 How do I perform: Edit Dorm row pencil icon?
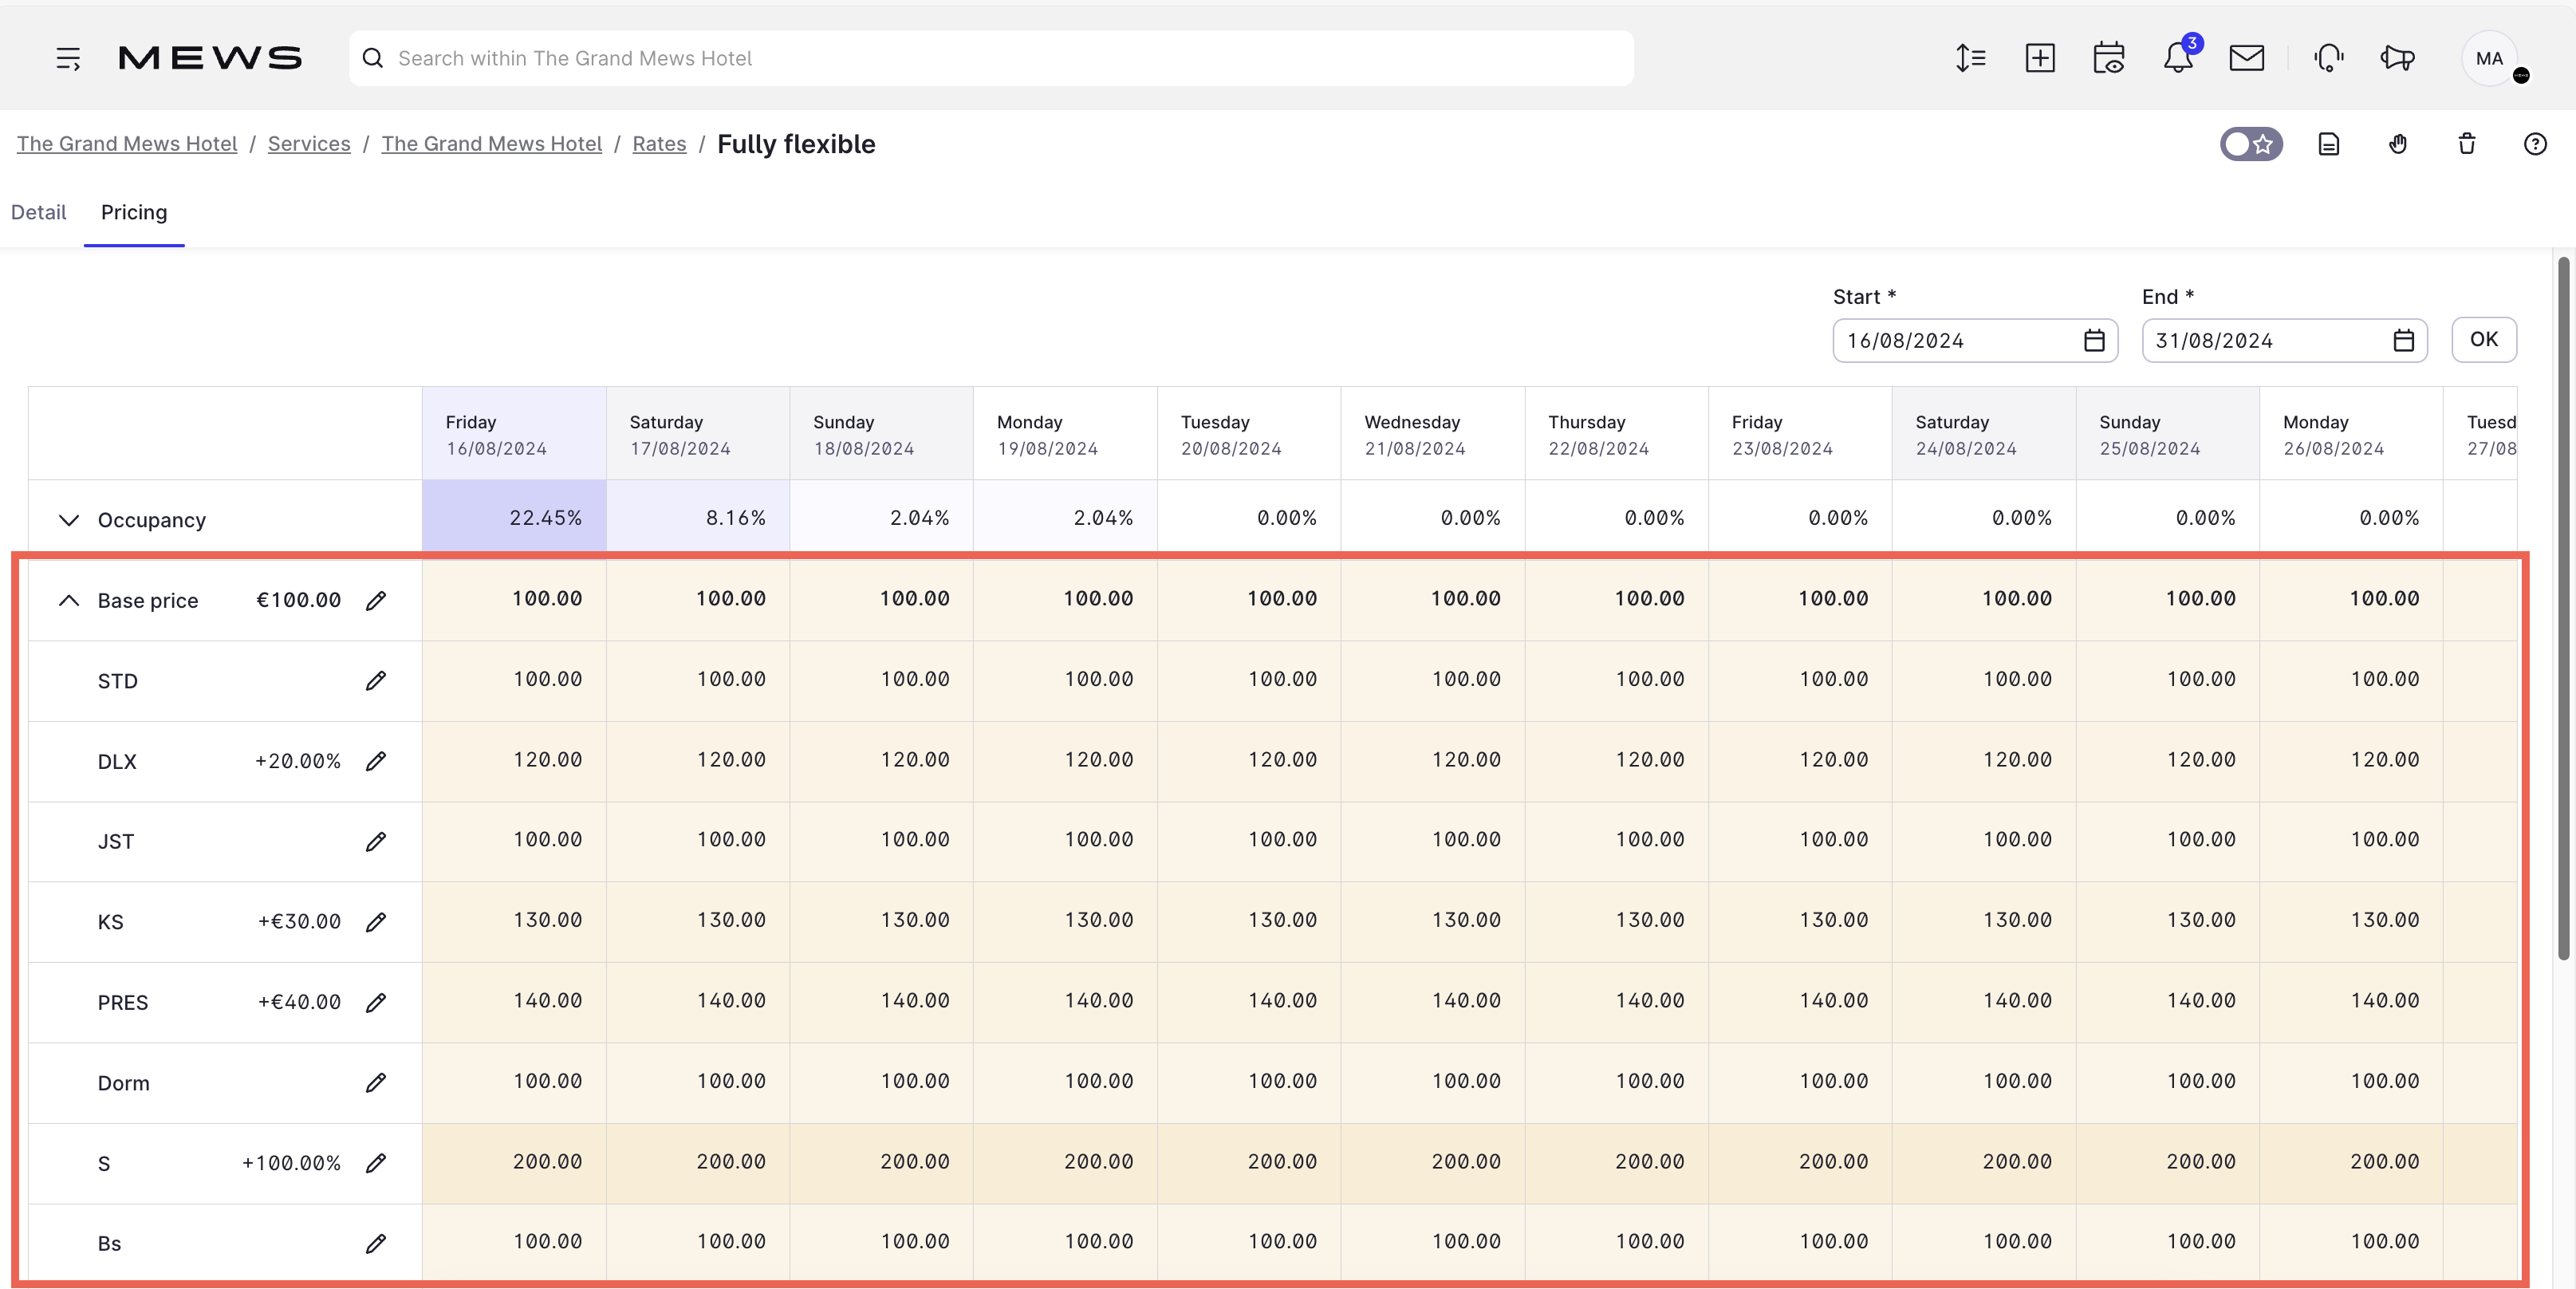(376, 1083)
